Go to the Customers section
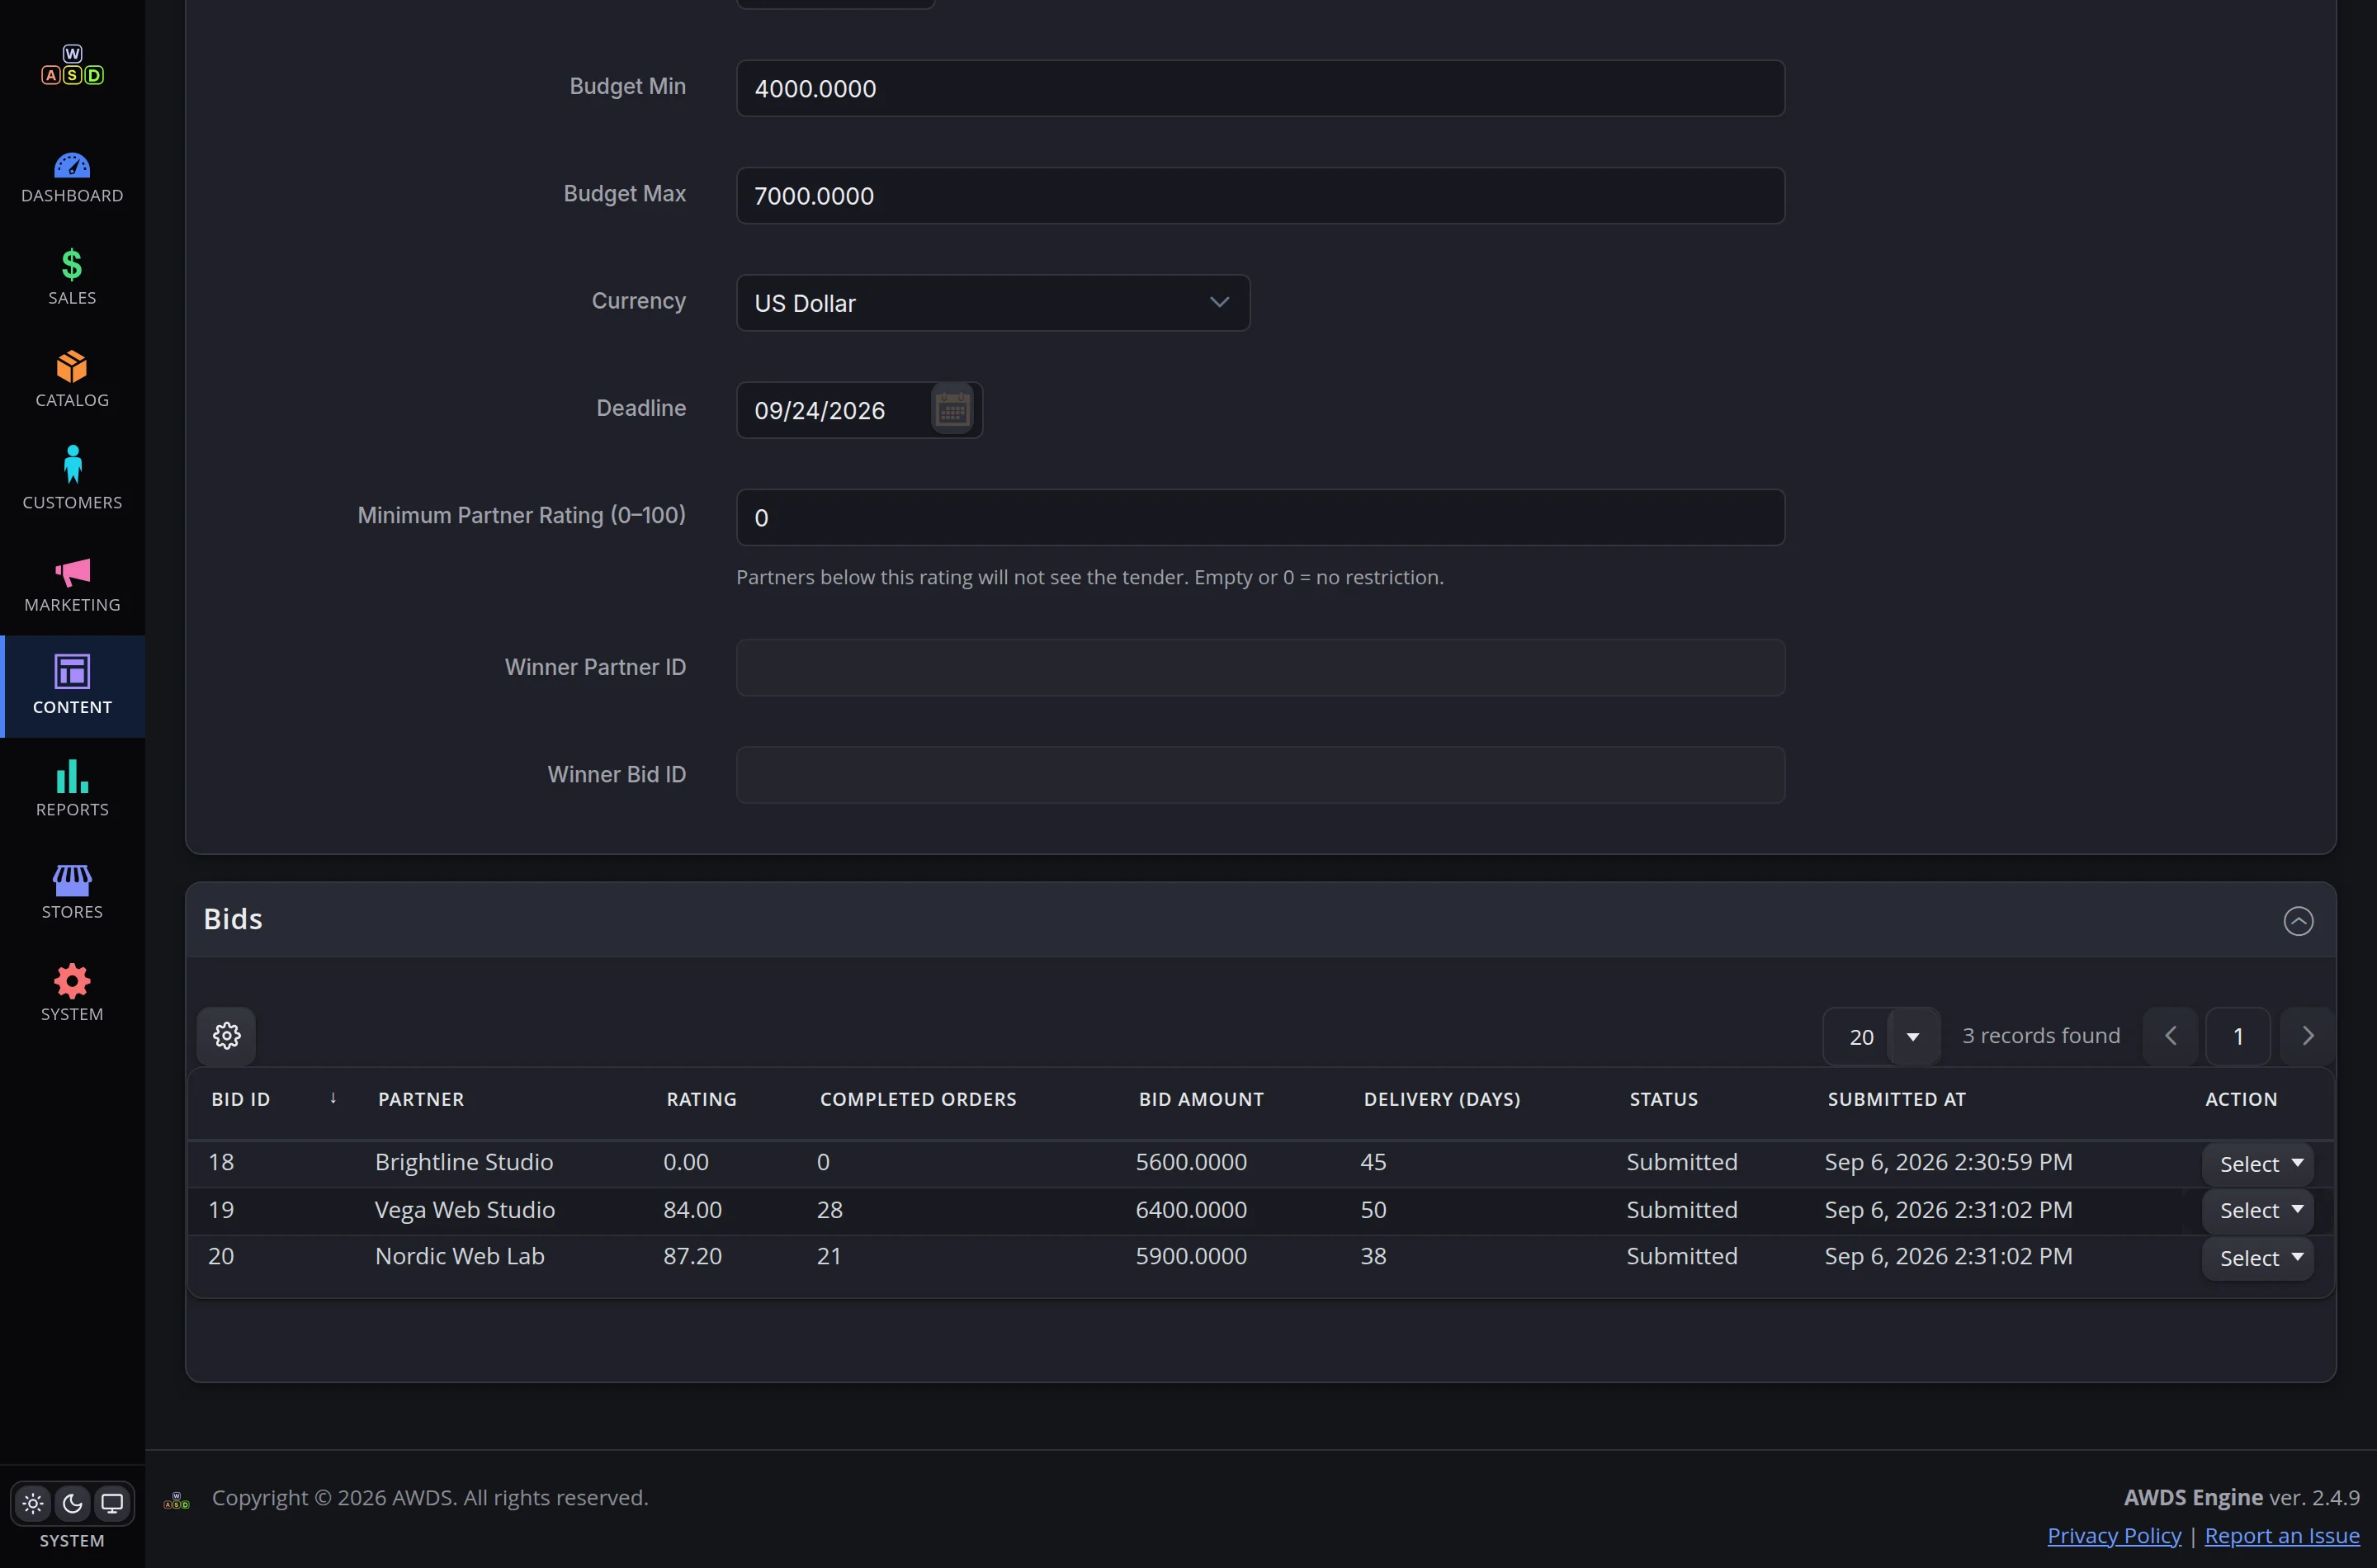This screenshot has height=1568, width=2377. 72,481
